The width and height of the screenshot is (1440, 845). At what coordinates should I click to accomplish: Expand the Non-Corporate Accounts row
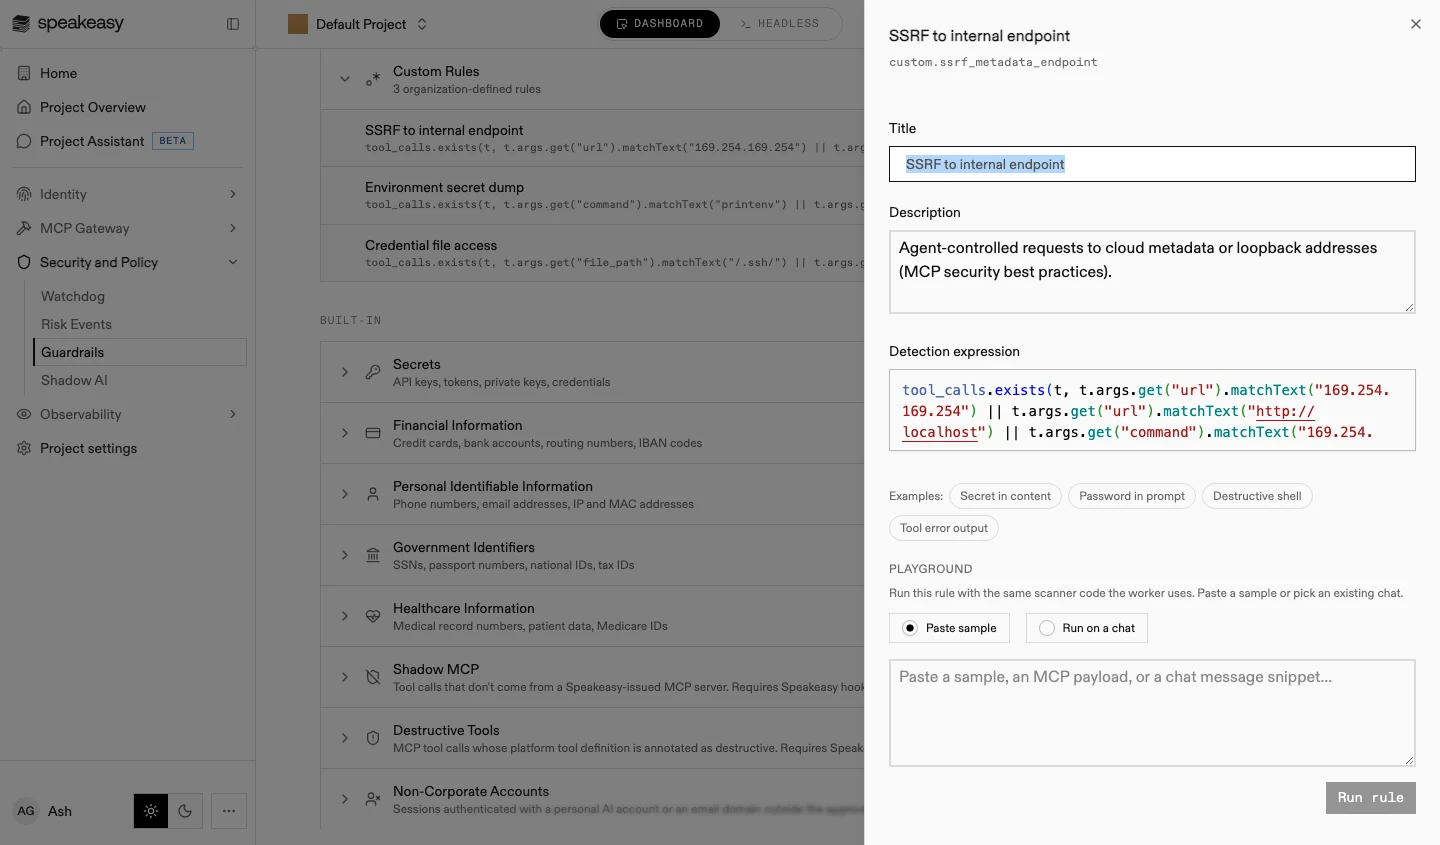click(x=345, y=799)
